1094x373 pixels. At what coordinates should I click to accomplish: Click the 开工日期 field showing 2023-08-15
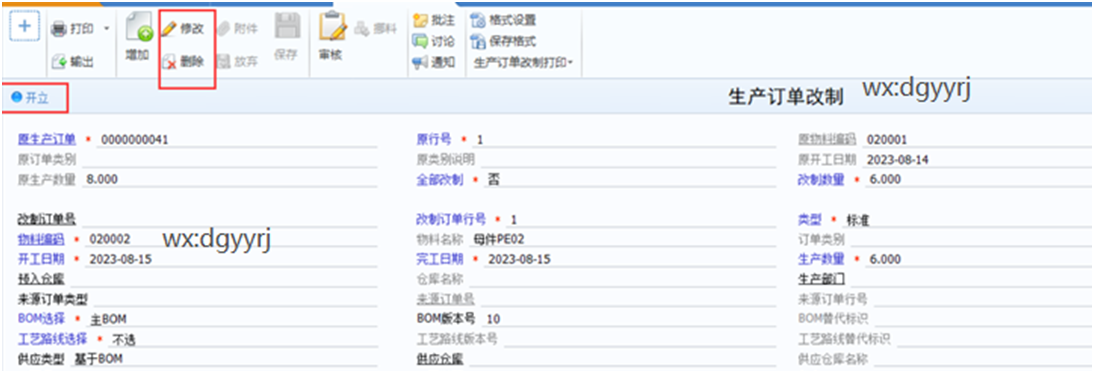pos(232,259)
